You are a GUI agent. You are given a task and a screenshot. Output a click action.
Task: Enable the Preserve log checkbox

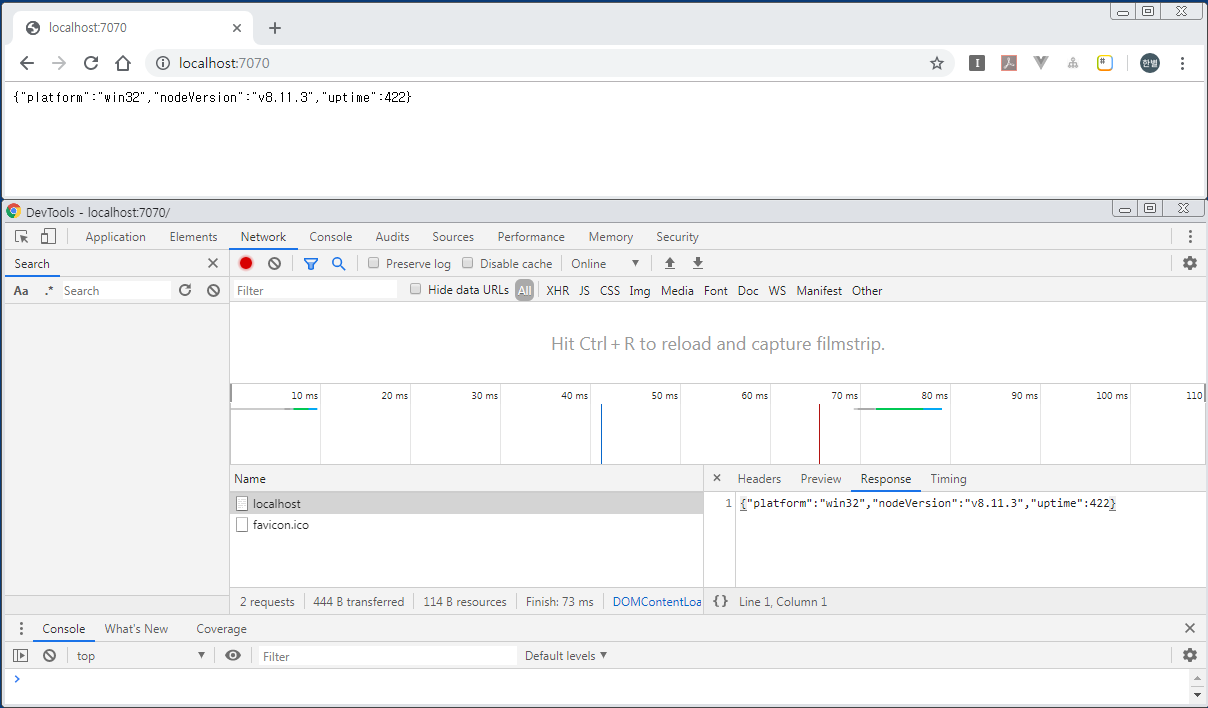(373, 263)
